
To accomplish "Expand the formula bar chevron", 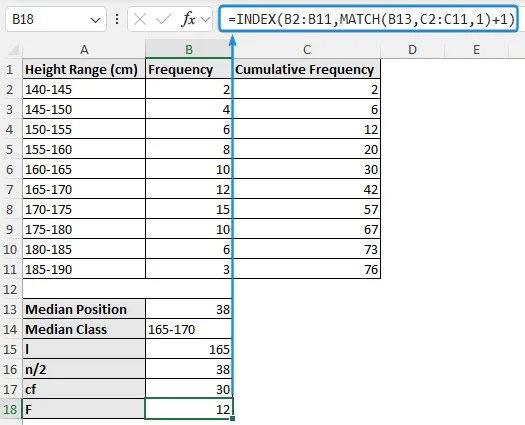I will click(205, 19).
